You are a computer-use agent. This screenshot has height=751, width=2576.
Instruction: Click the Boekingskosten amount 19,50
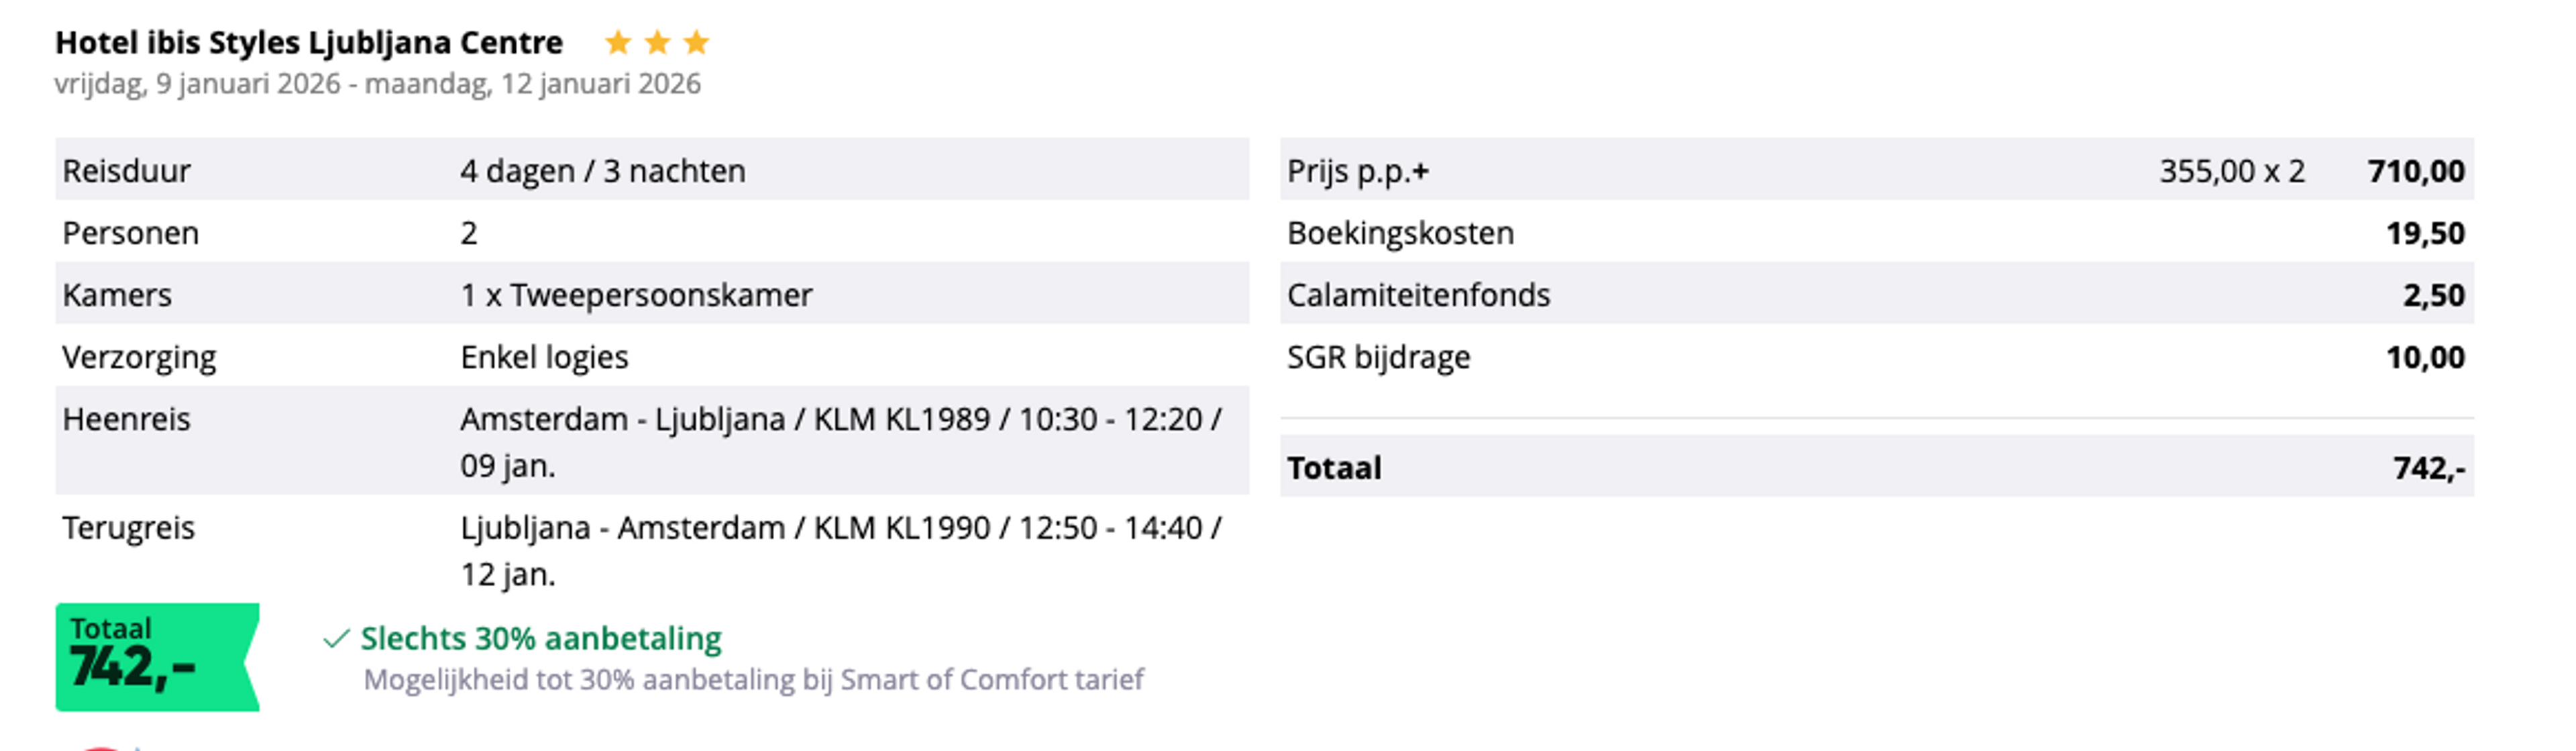click(x=2425, y=233)
